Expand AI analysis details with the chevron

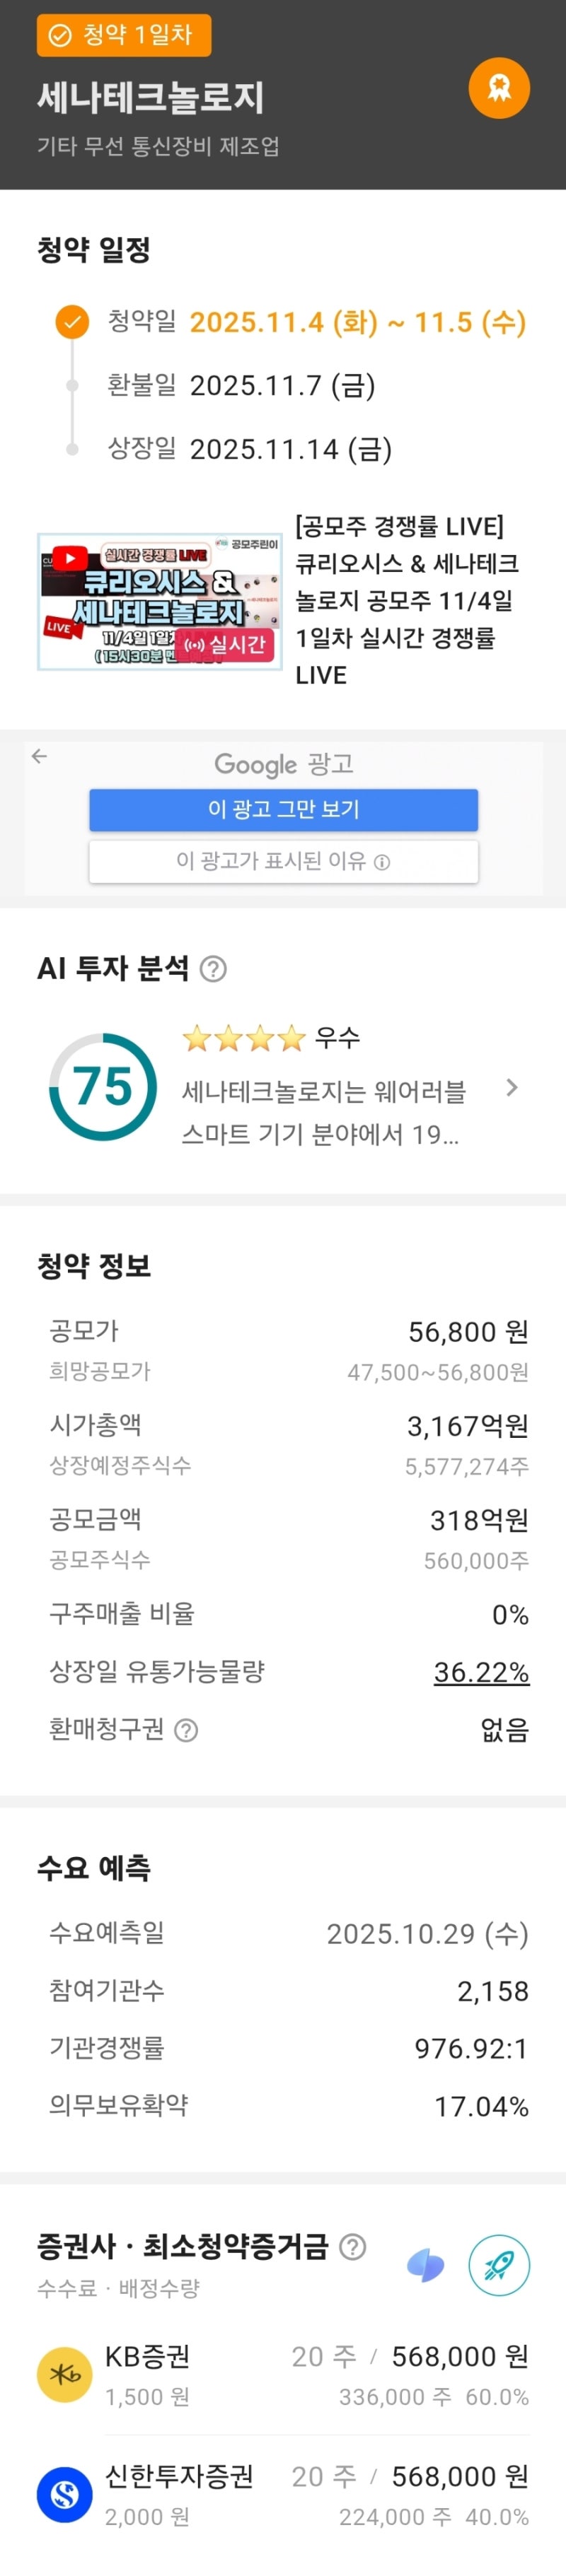(x=512, y=1087)
